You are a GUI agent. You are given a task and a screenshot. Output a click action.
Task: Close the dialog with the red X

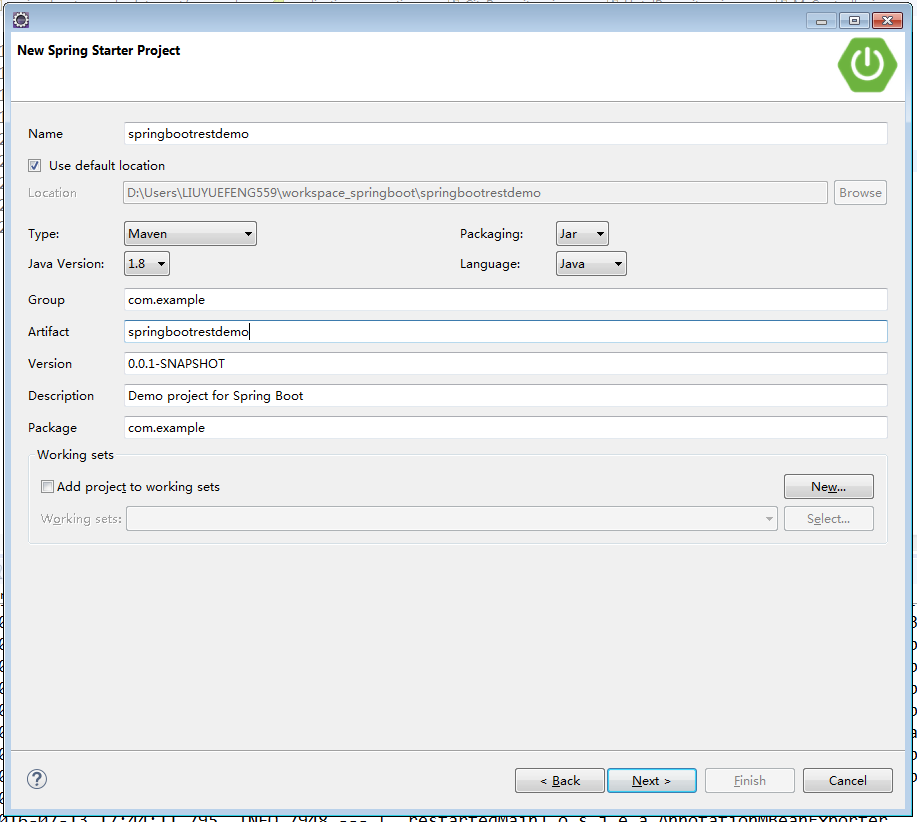tap(887, 21)
